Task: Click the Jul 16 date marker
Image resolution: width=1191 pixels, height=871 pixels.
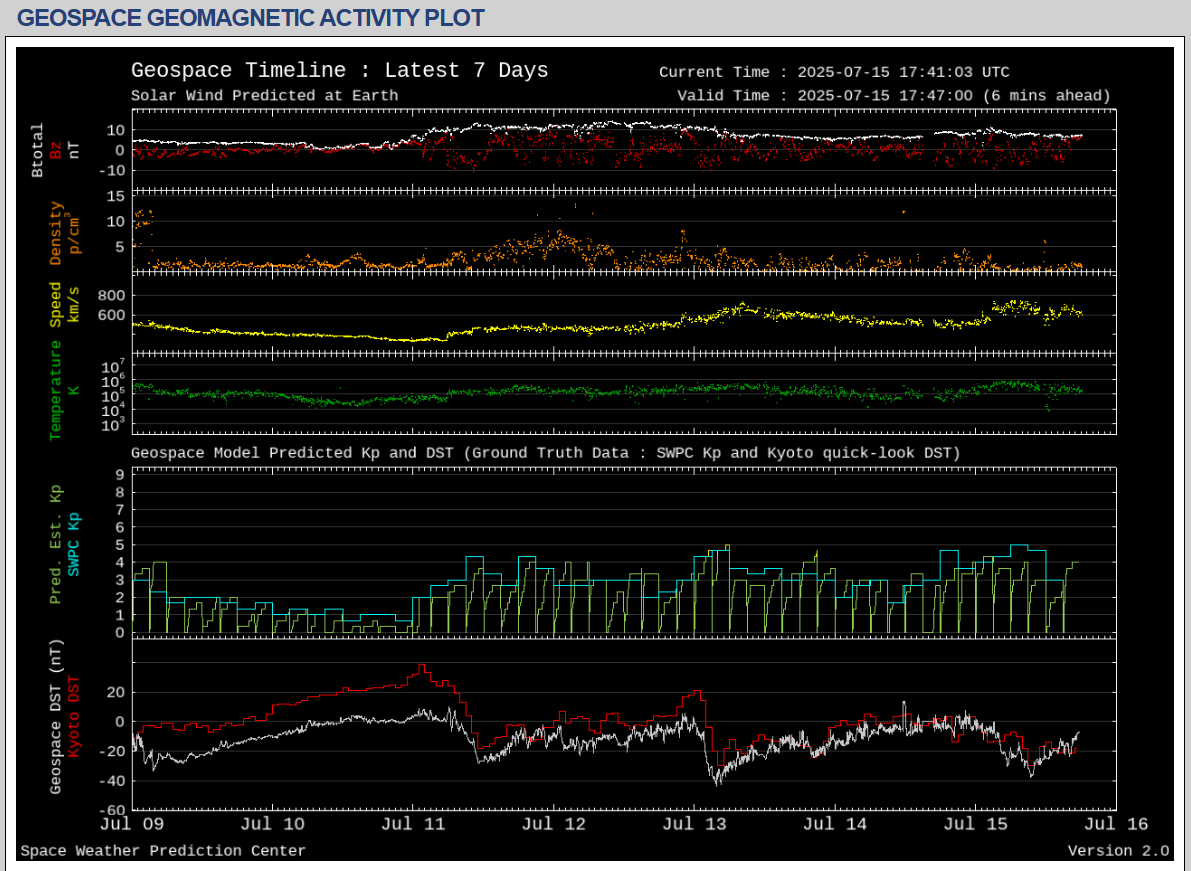Action: click(x=1116, y=824)
